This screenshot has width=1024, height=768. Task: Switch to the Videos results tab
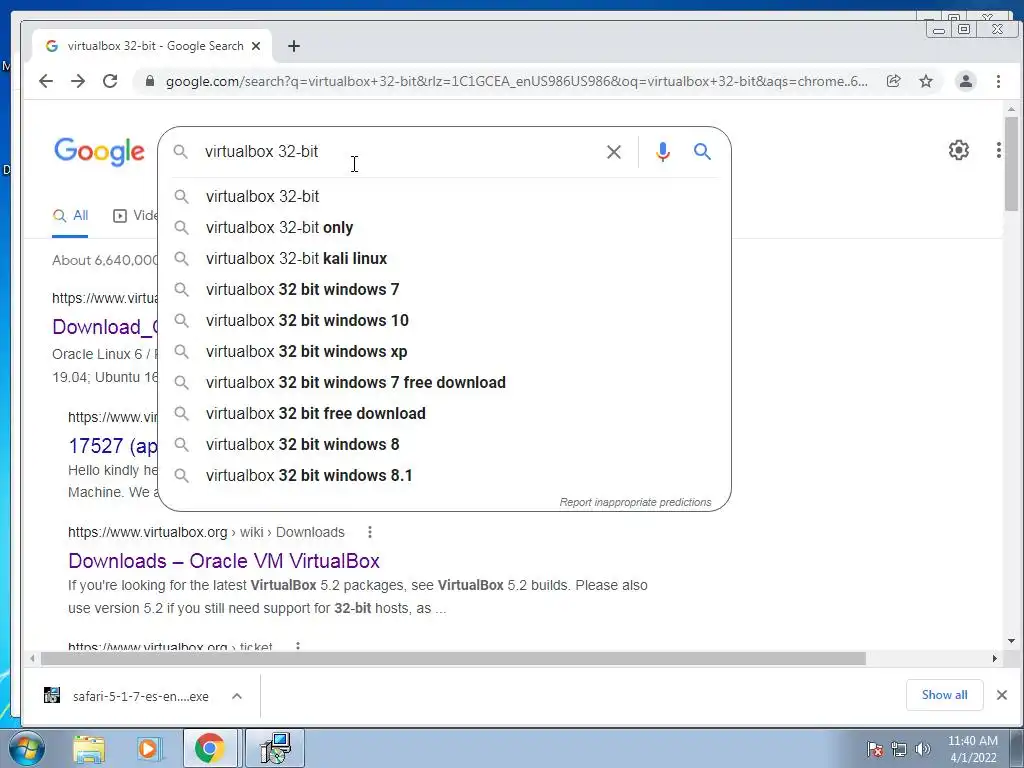point(136,216)
